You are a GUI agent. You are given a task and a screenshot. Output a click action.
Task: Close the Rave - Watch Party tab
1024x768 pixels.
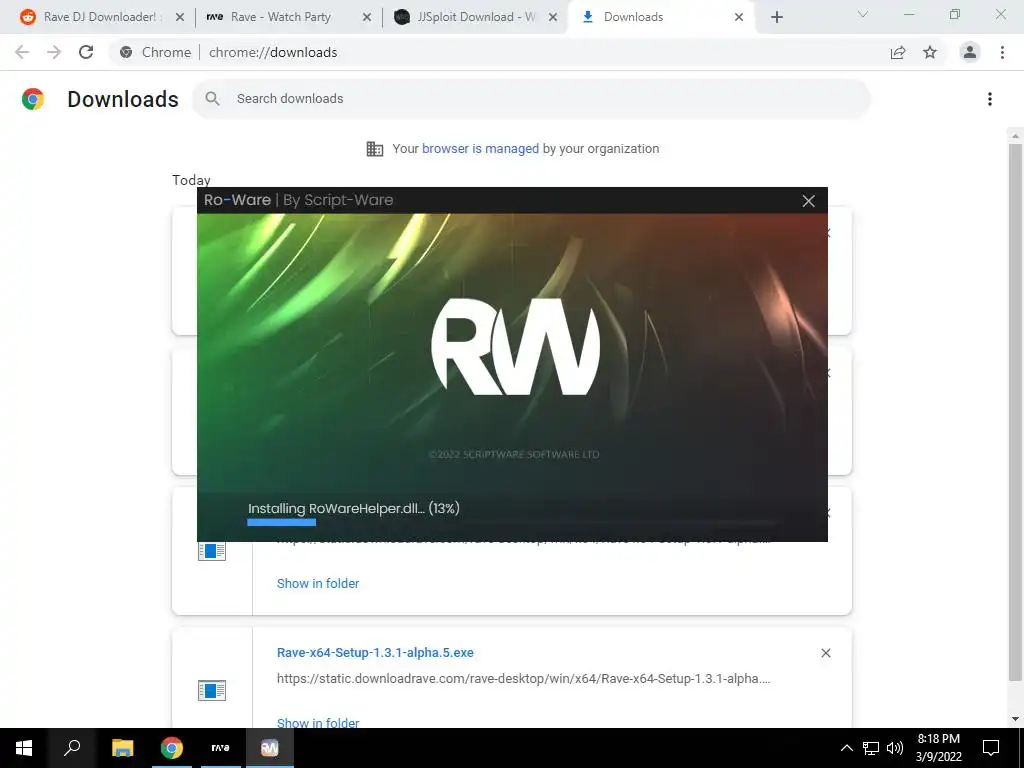click(367, 17)
